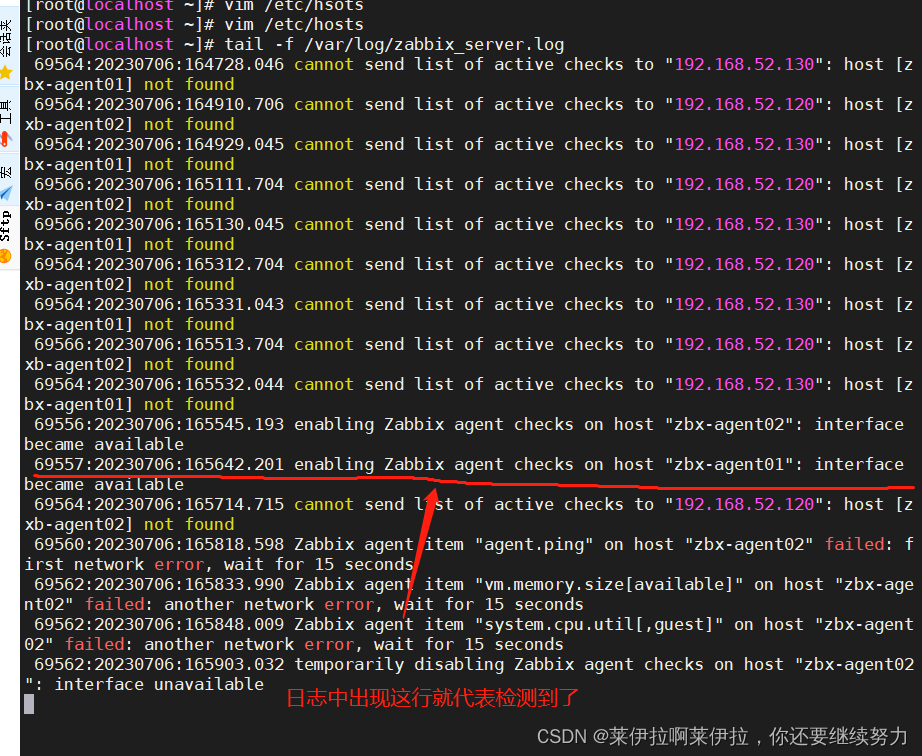Click timestamp 69564:20230706:165331.043
Screen dimensions: 922x756
[159, 304]
